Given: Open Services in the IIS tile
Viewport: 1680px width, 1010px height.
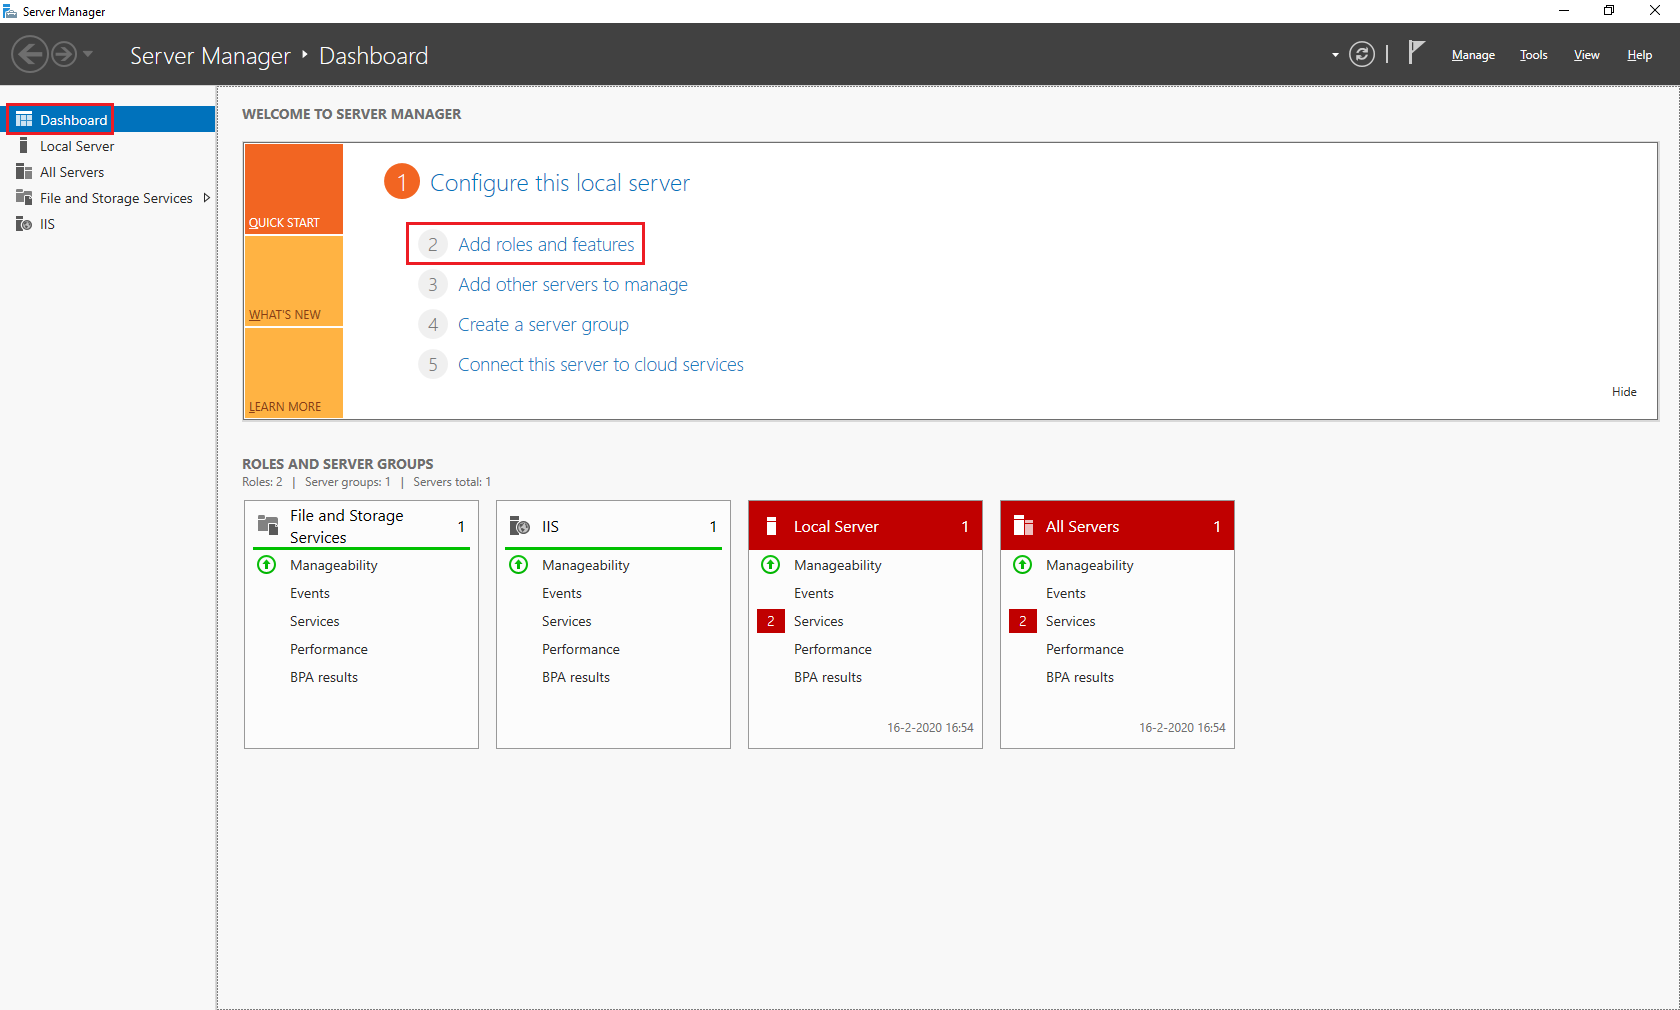Looking at the screenshot, I should pos(567,621).
